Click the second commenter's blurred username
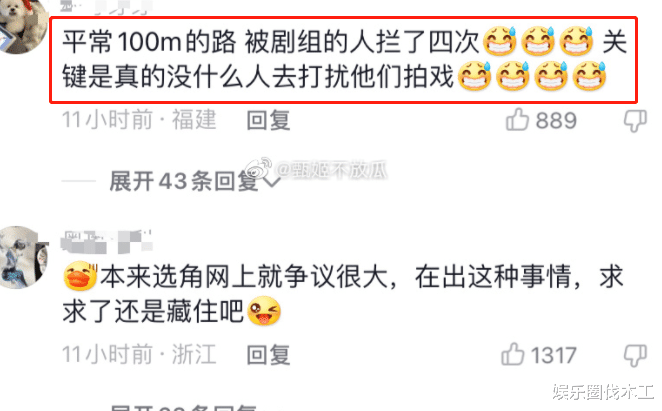This screenshot has width=662, height=411. (106, 241)
